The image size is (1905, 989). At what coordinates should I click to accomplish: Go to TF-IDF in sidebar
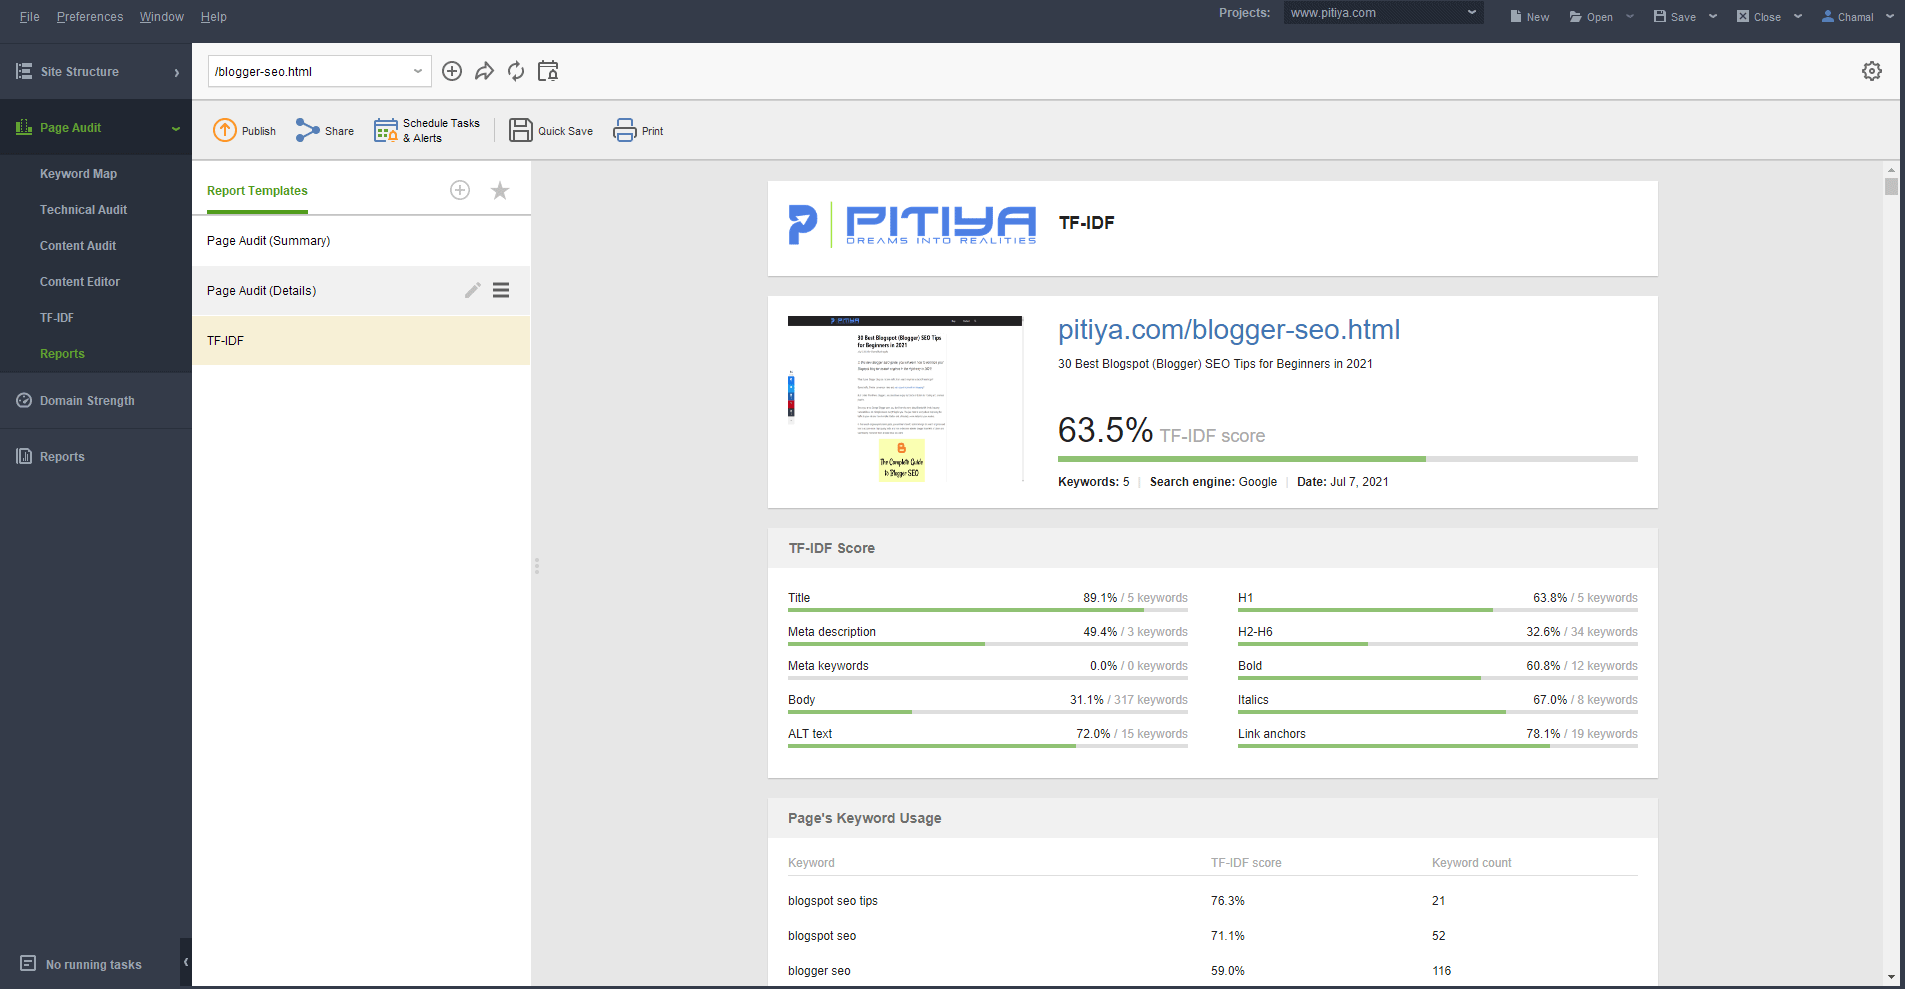(57, 317)
